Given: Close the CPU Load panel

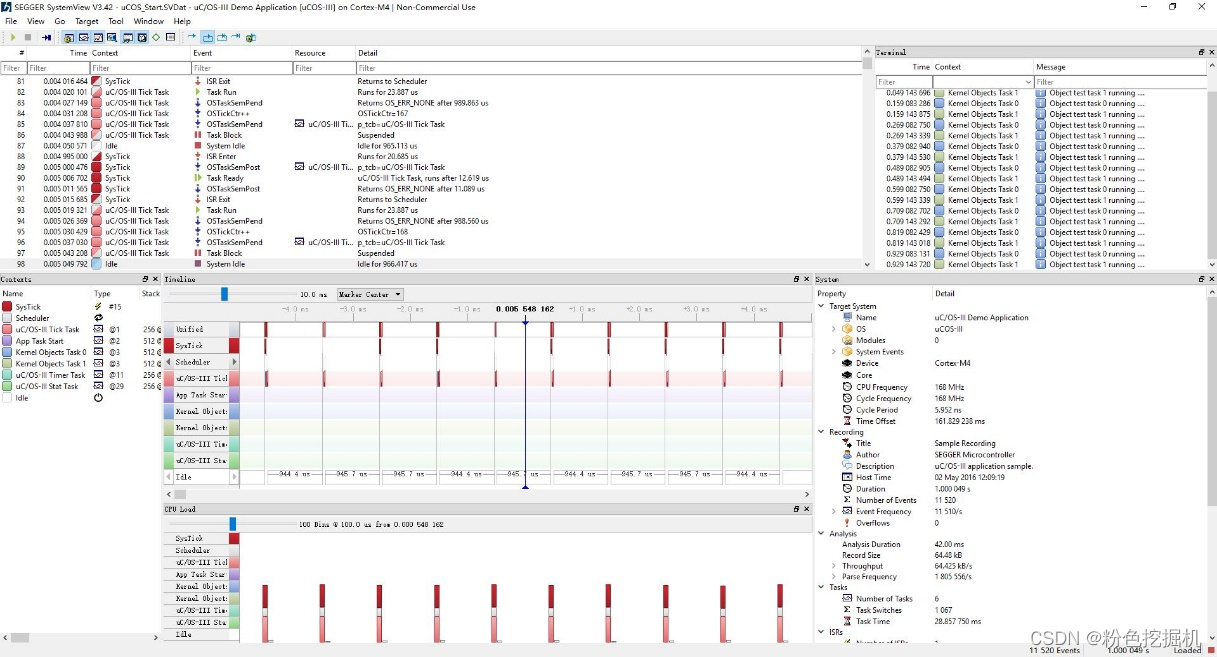Looking at the screenshot, I should coord(806,509).
